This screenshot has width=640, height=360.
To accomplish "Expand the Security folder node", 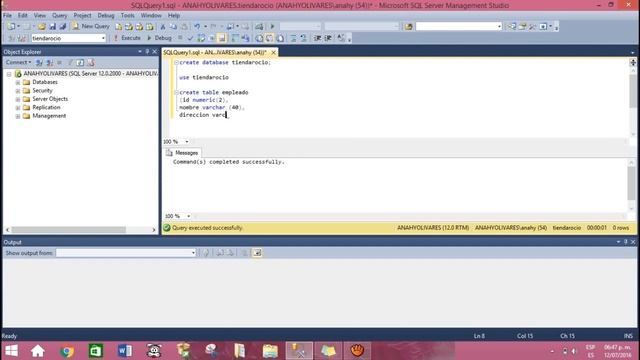I will 18,91.
